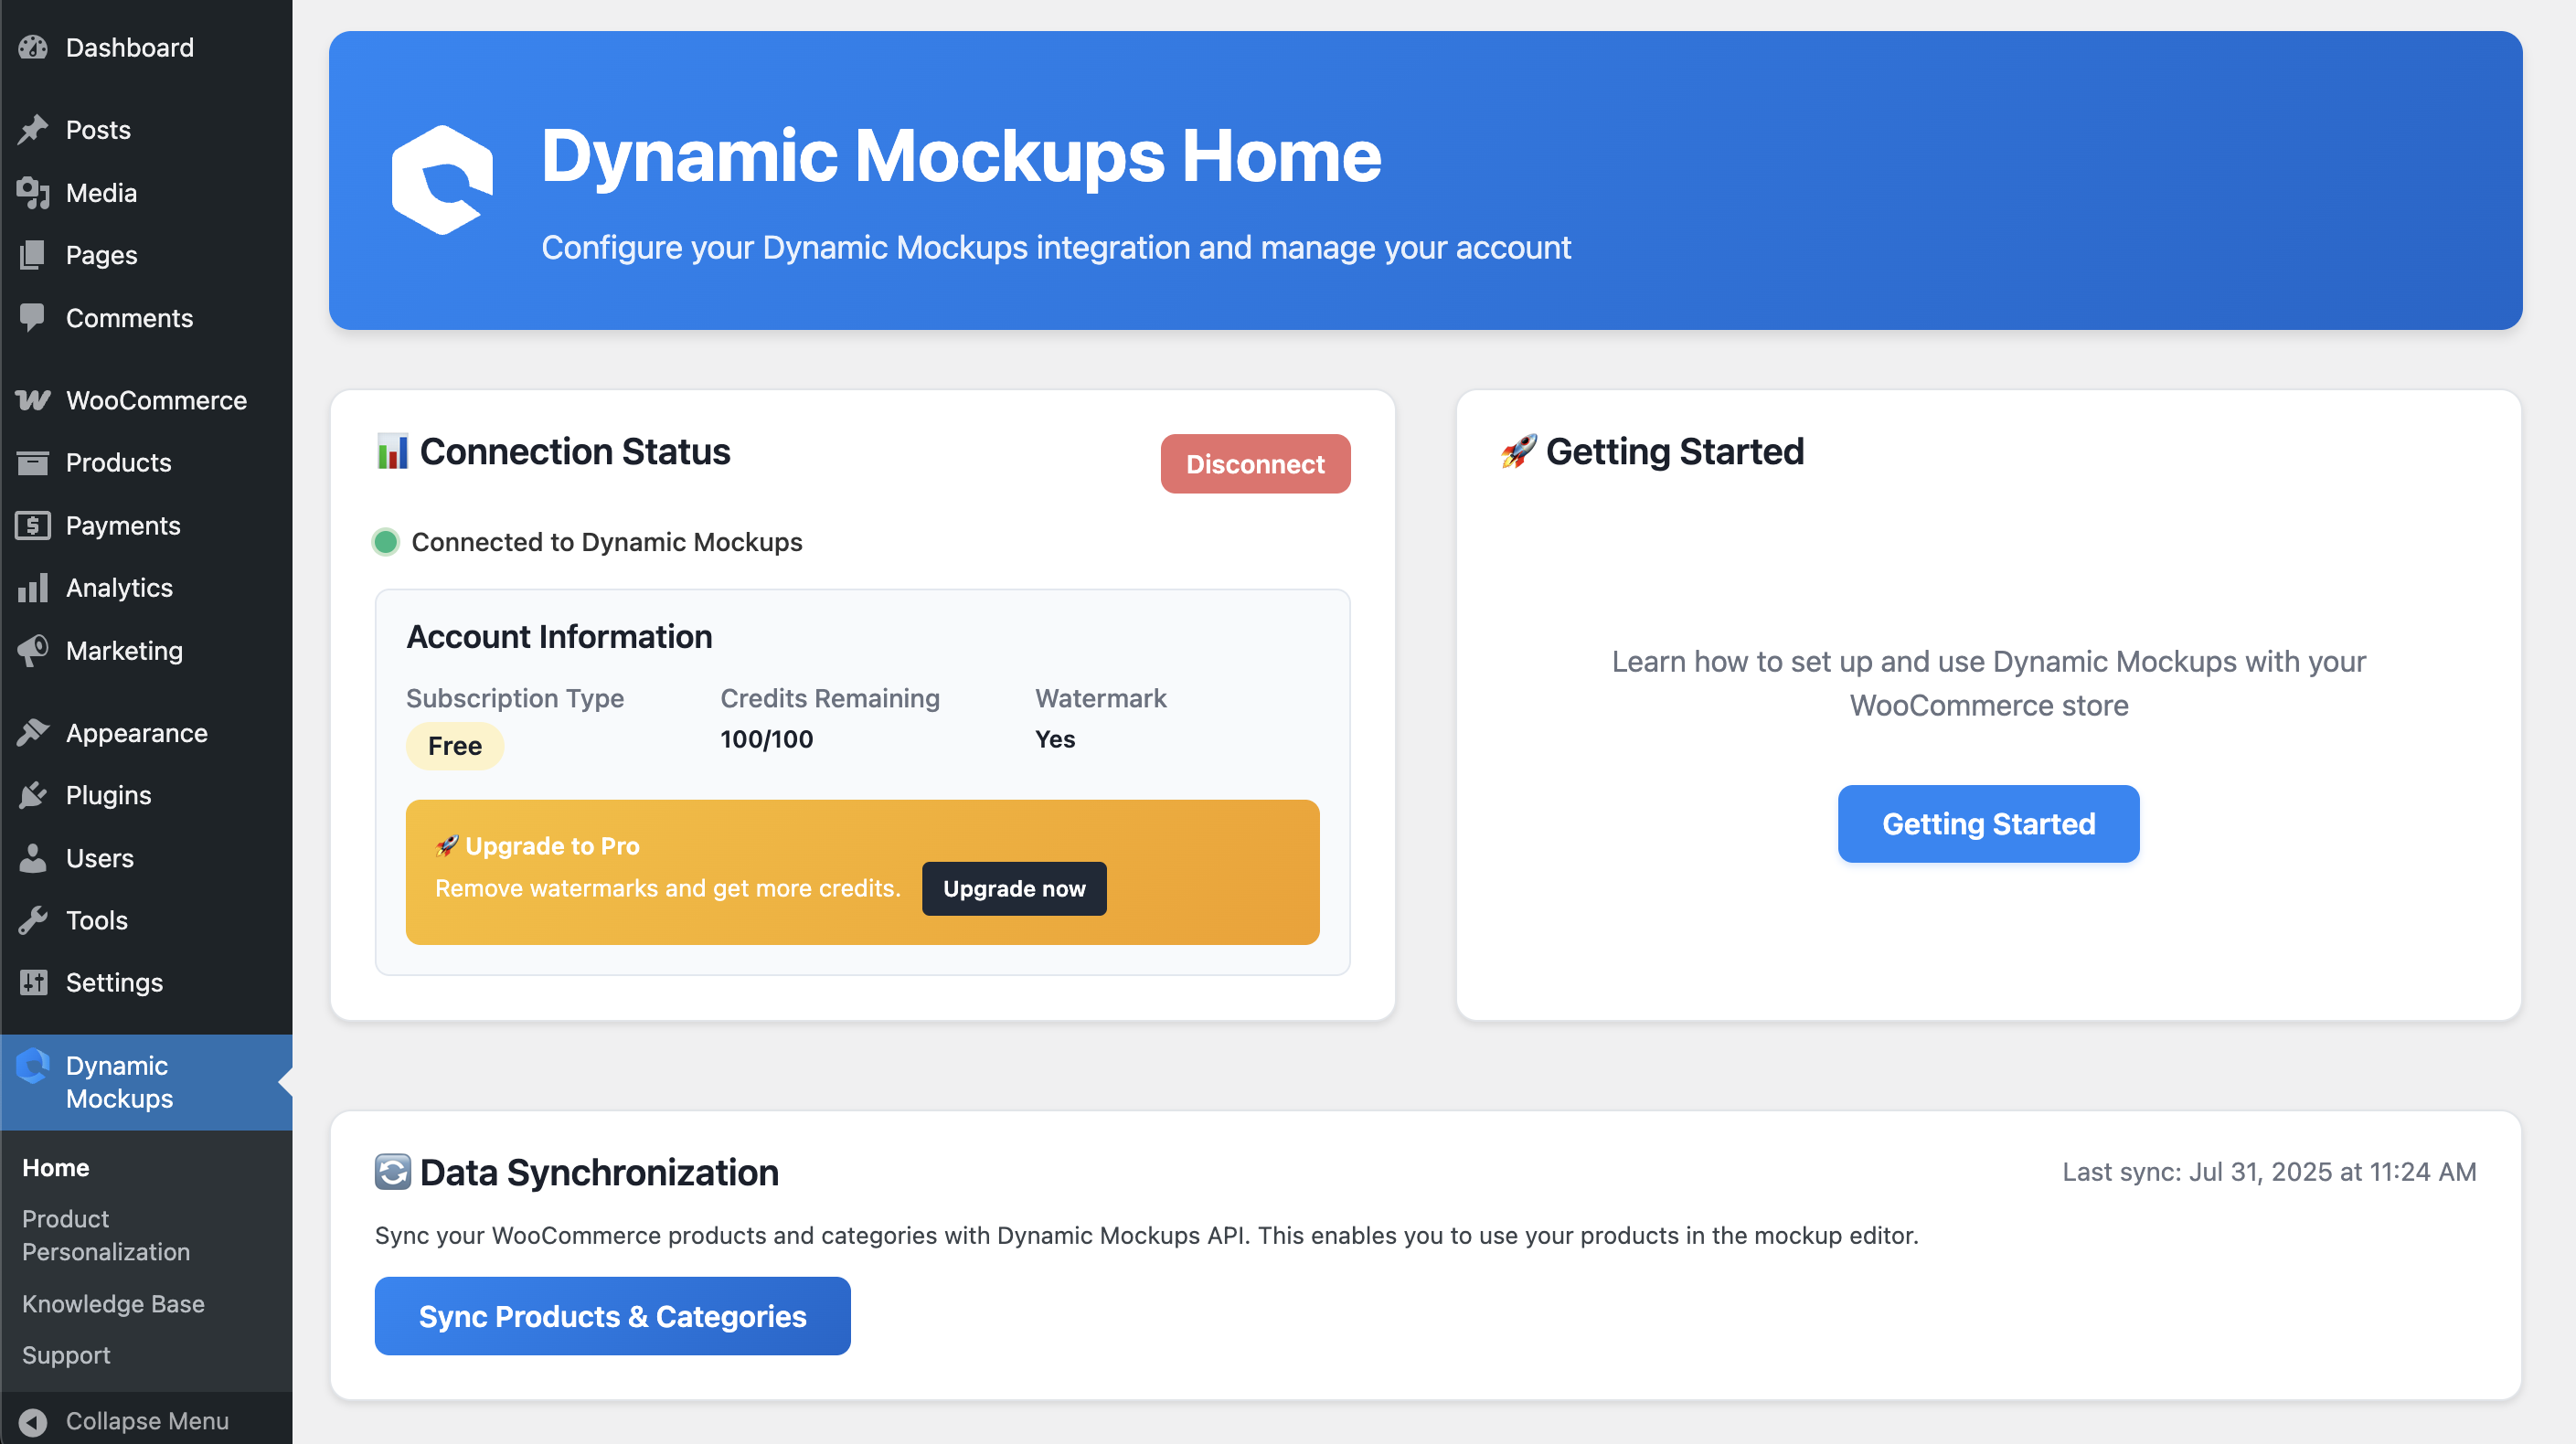This screenshot has height=1444, width=2576.
Task: Click the Connection Status chart icon
Action: coord(392,451)
